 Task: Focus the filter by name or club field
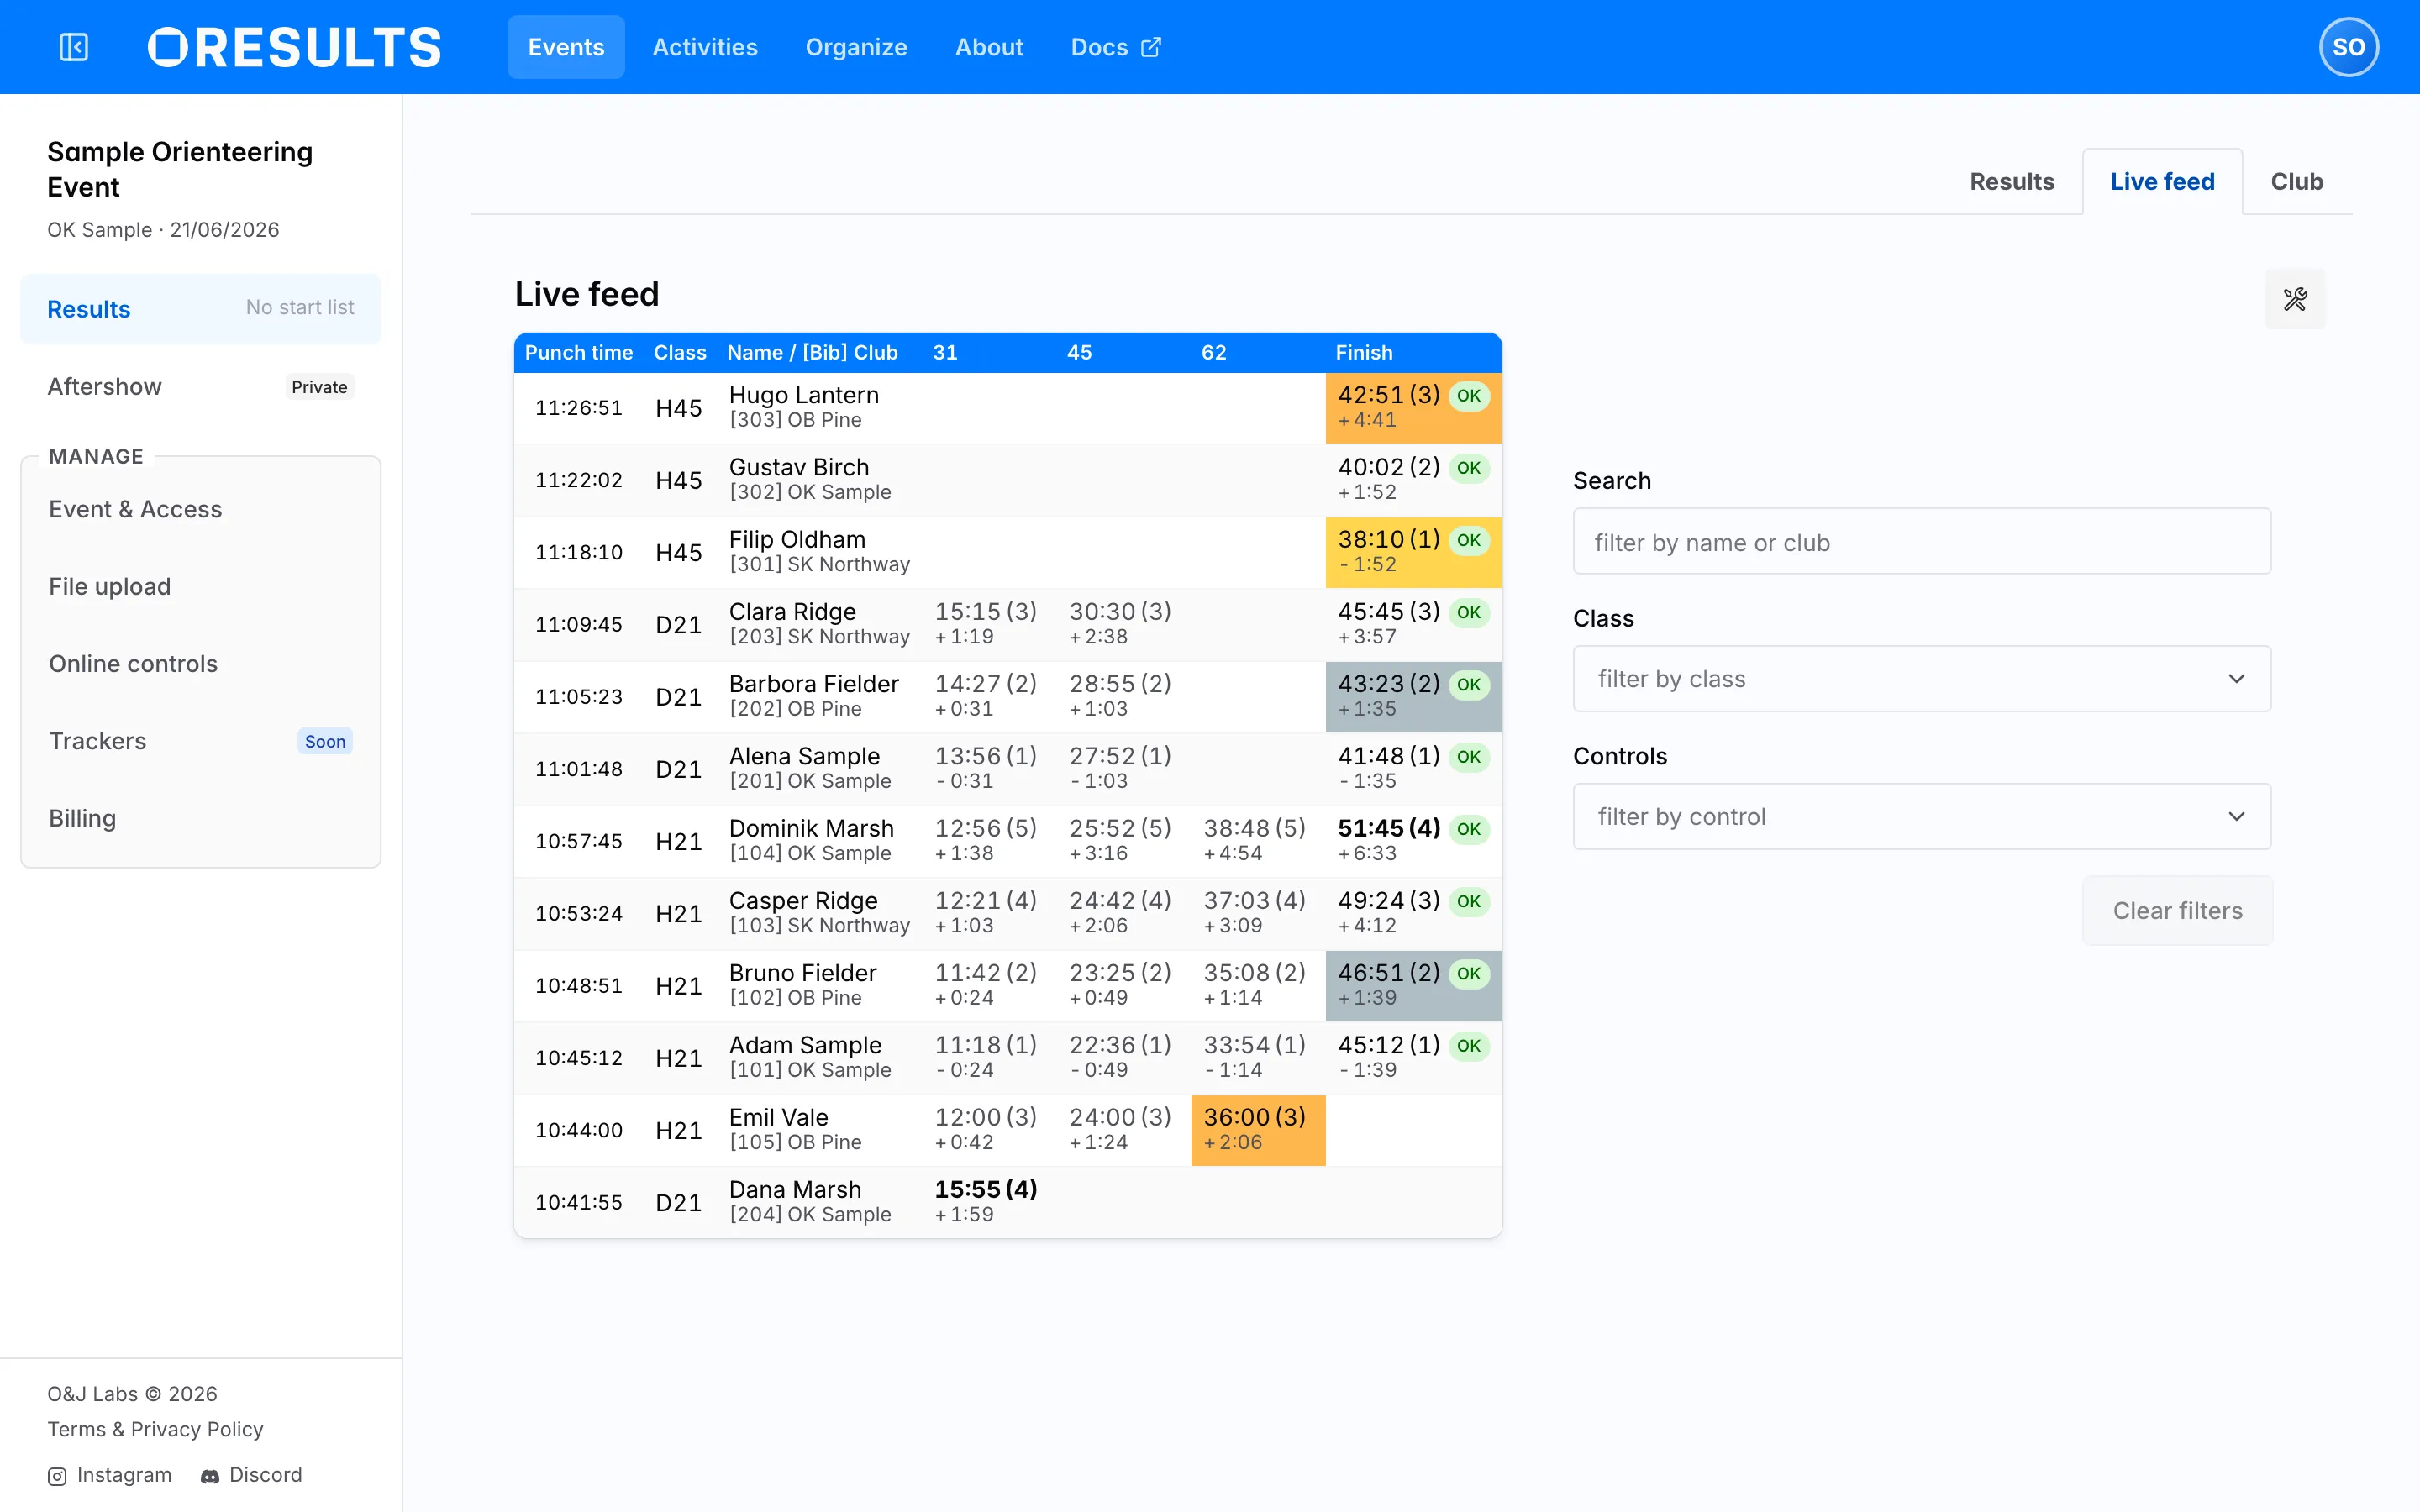tap(1921, 541)
